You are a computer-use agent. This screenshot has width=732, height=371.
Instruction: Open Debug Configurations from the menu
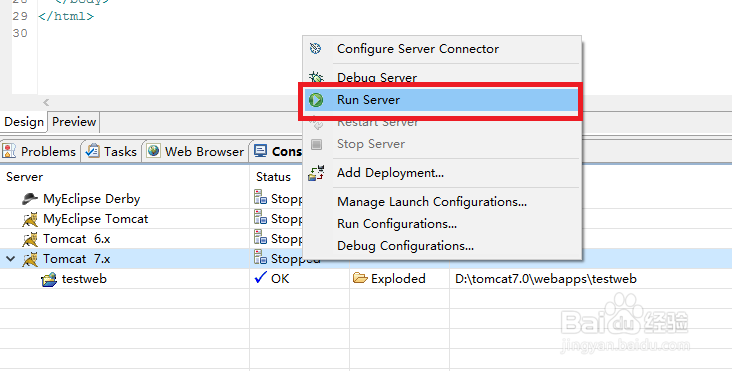pos(405,246)
